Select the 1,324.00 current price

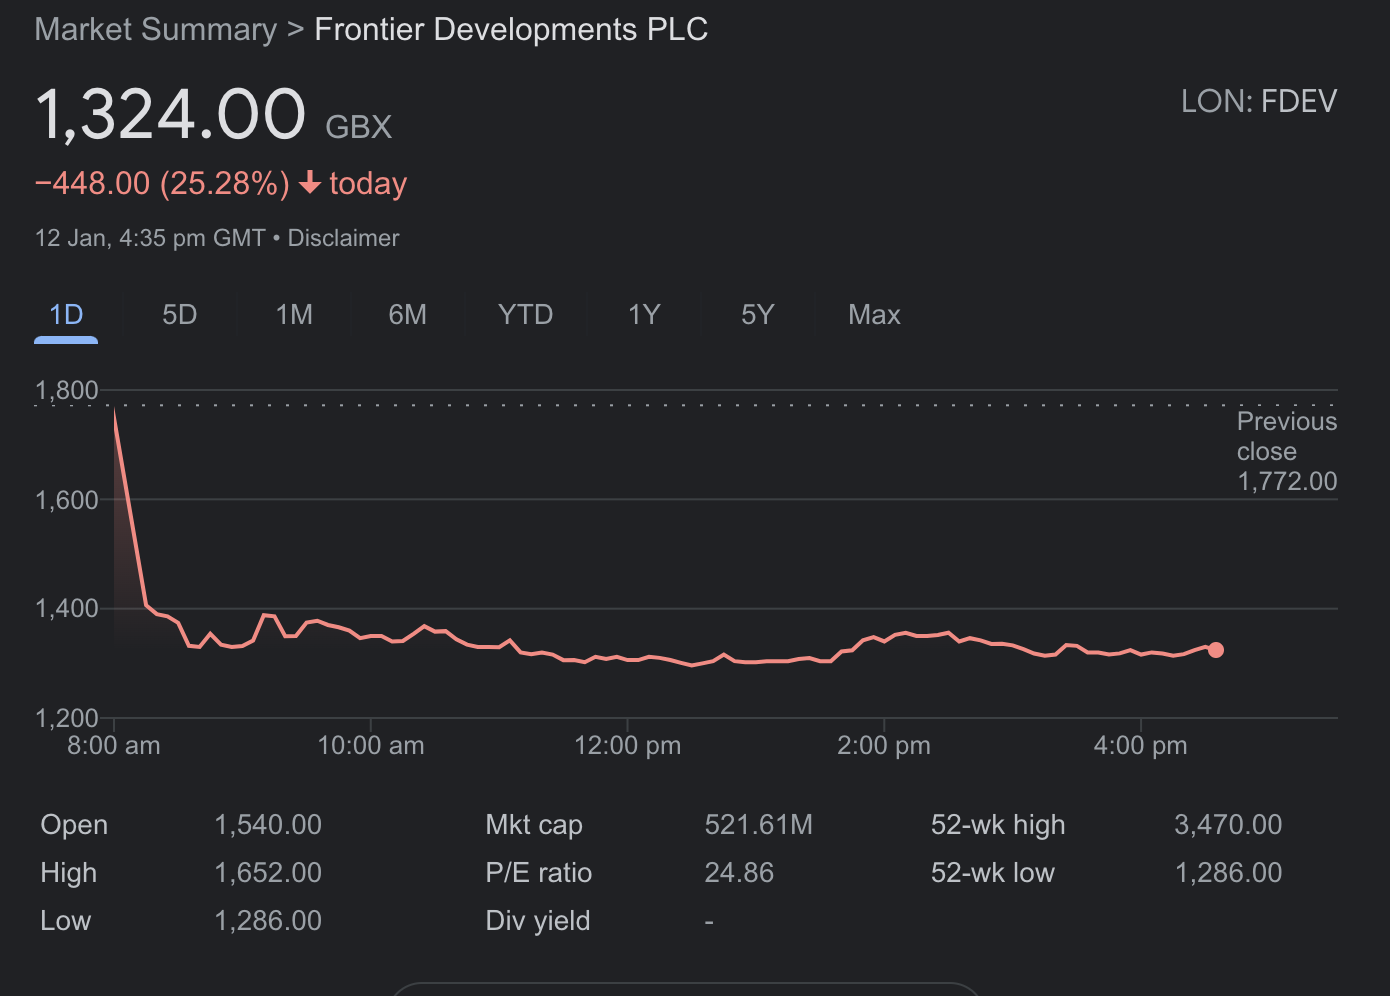click(170, 114)
